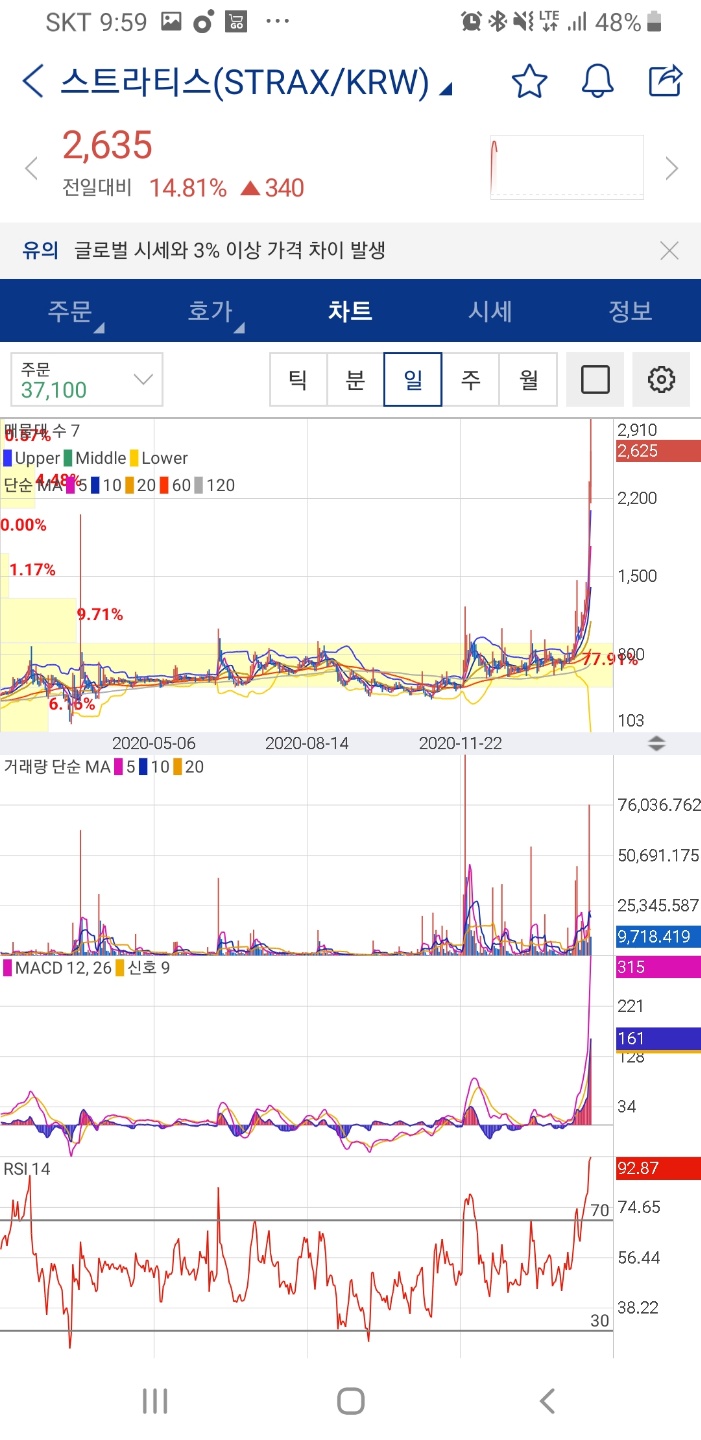Open price alert bell icon

[x=597, y=81]
